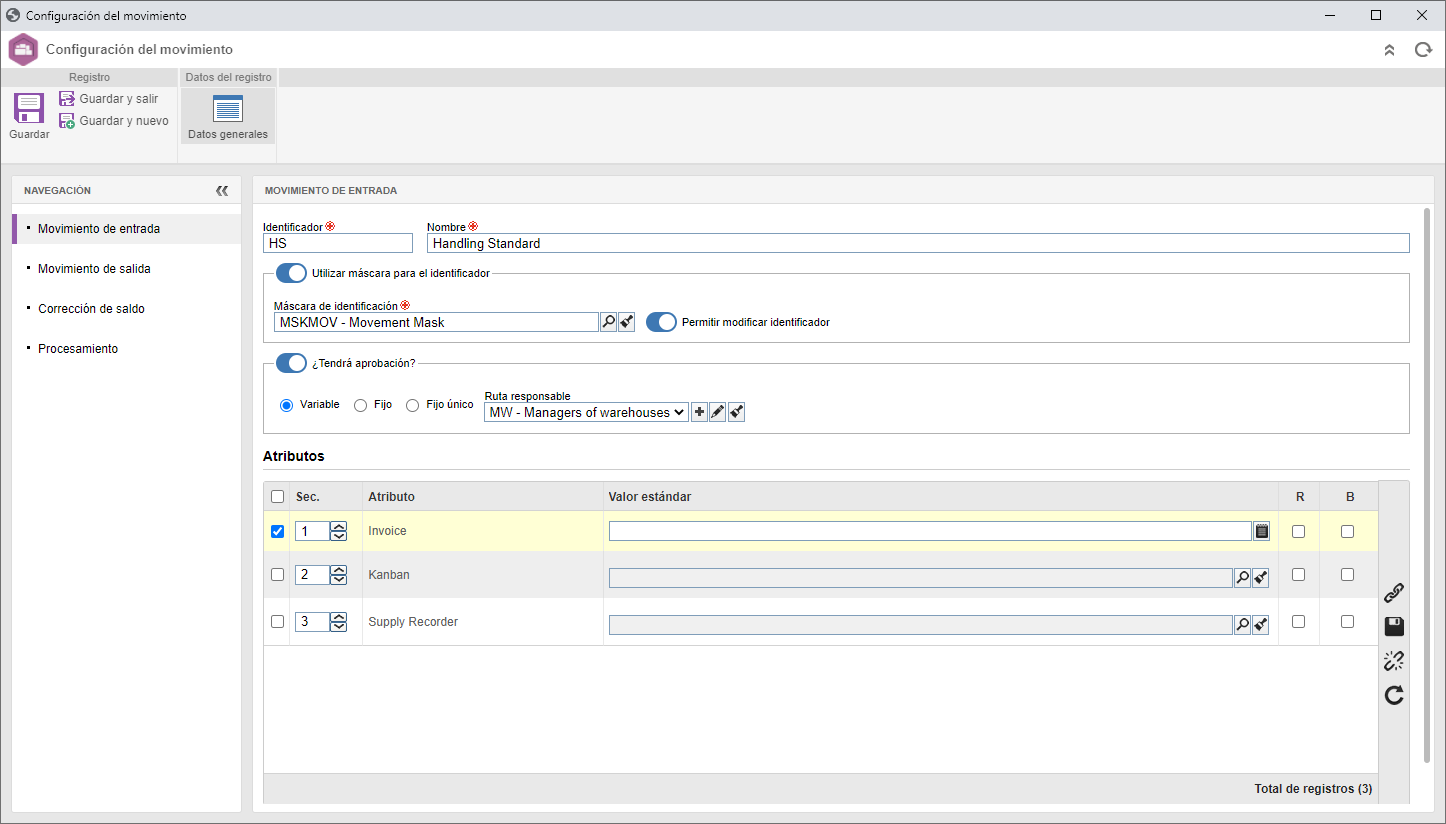The width and height of the screenshot is (1446, 824).
Task: Click the Supply Recorder sequence stepper arrows
Action: coord(339,622)
